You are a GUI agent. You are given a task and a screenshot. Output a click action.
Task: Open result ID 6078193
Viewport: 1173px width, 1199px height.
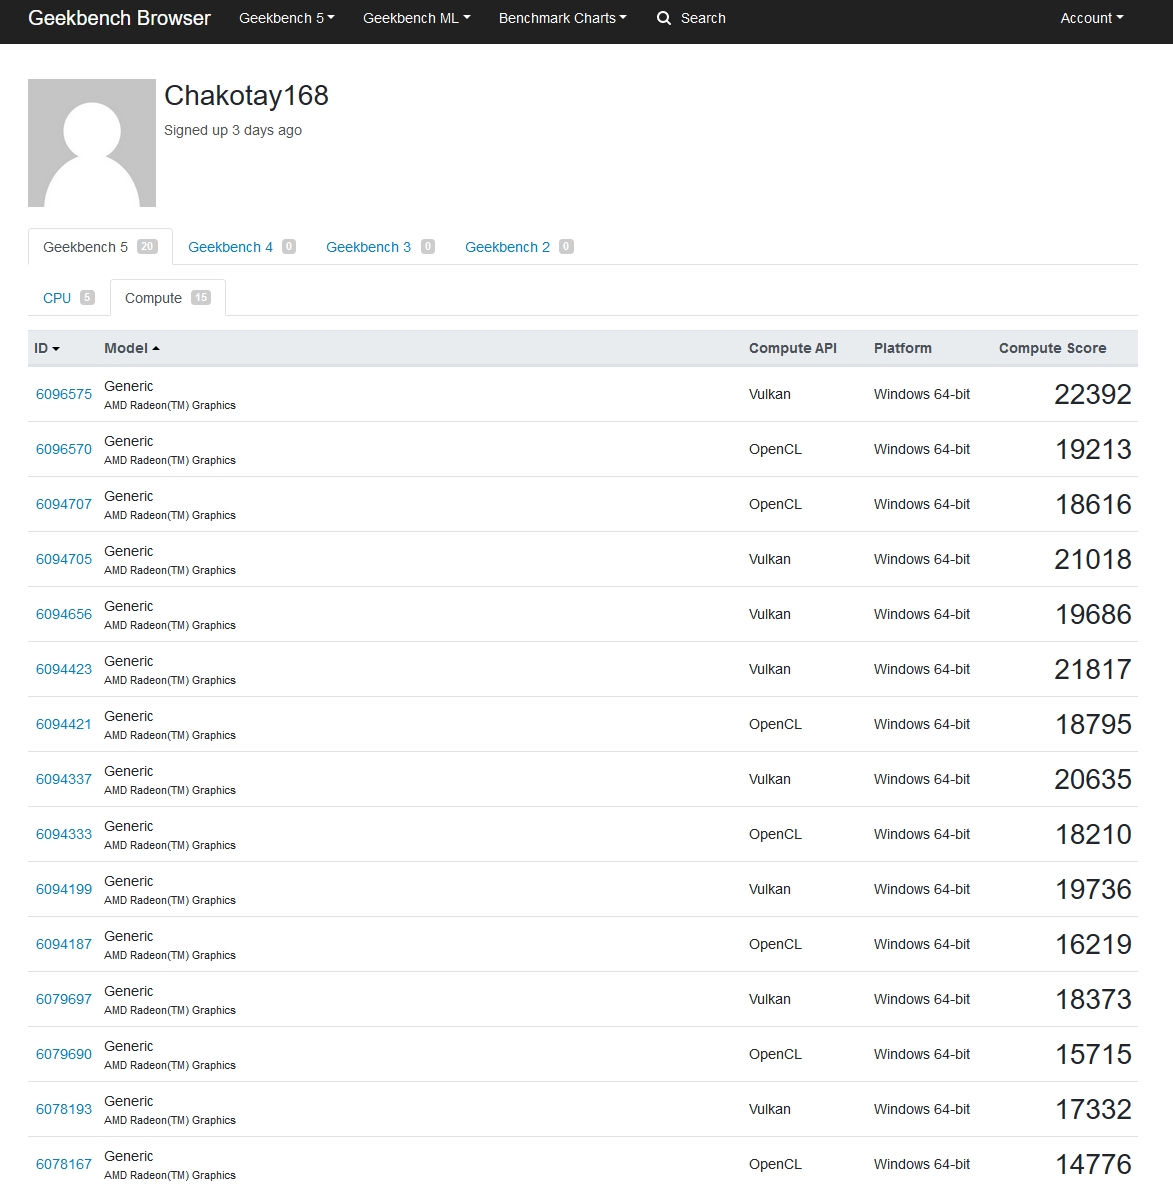coord(63,1110)
